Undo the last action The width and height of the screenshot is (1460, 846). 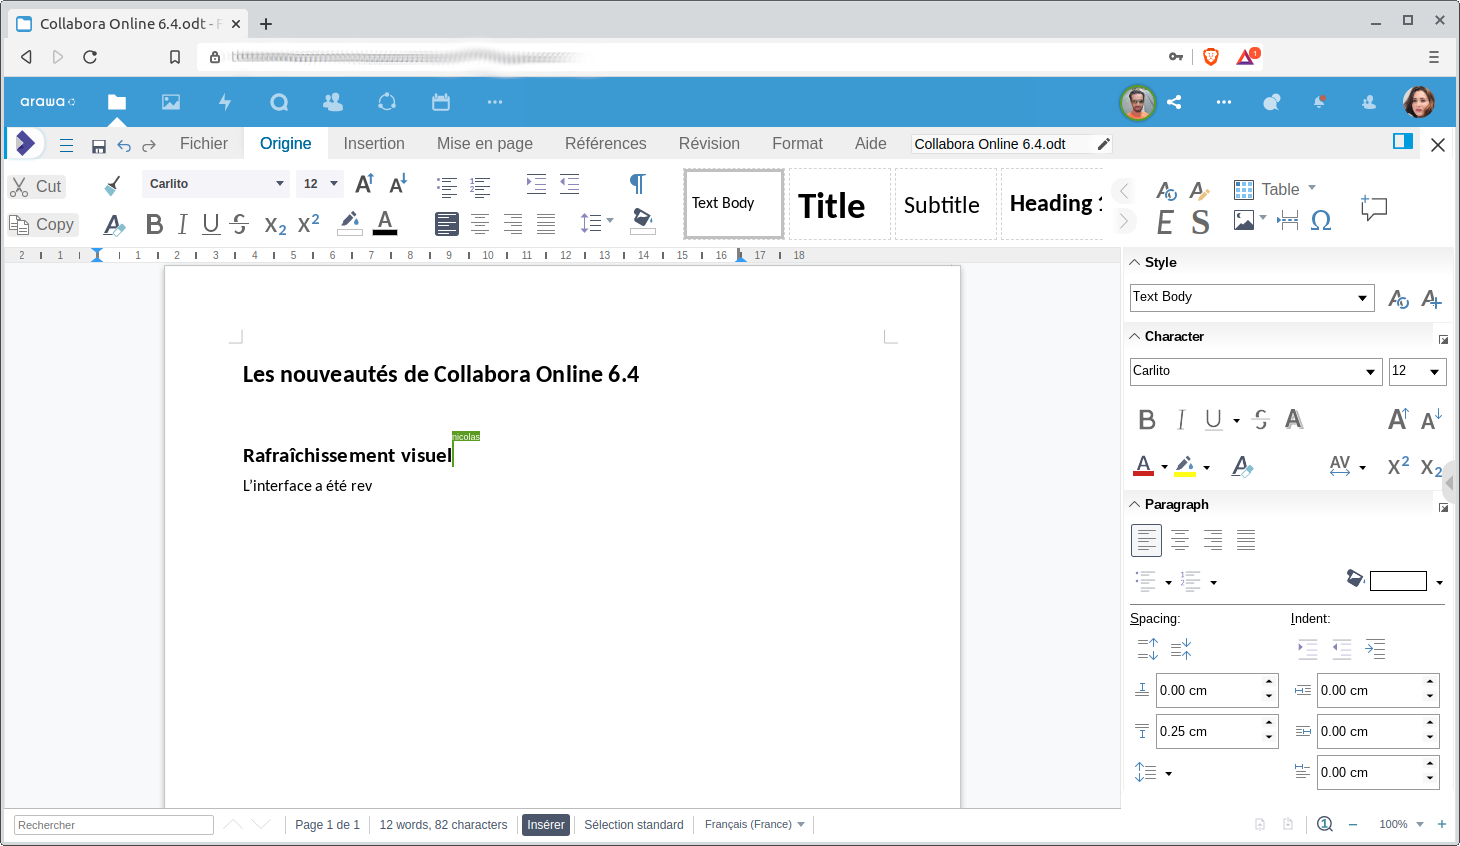click(124, 146)
